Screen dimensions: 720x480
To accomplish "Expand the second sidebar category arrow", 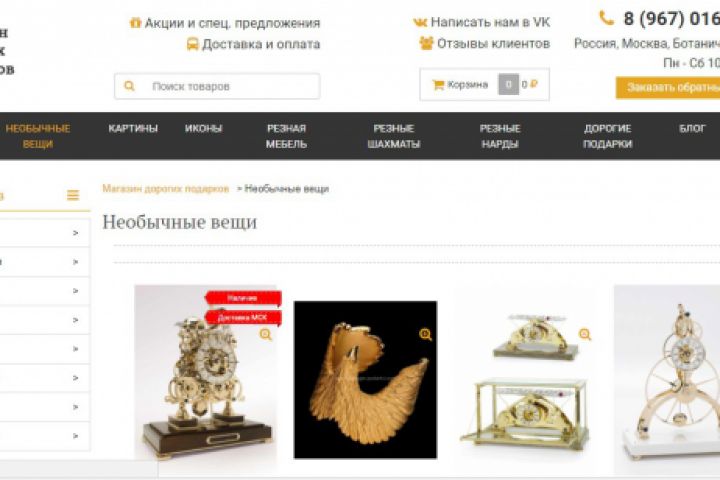I will coord(75,262).
